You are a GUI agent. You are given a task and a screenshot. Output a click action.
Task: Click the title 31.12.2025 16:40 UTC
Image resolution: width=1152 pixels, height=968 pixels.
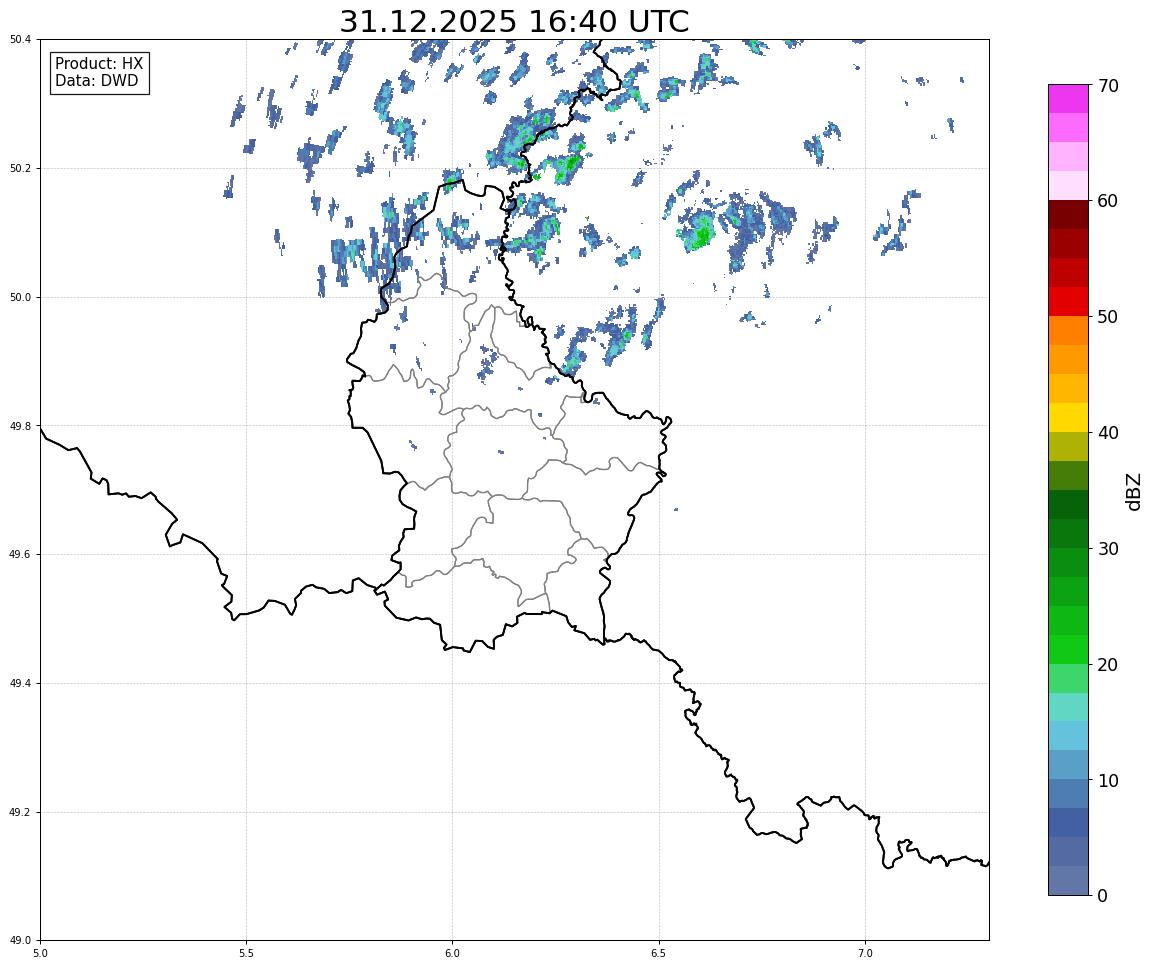pos(514,21)
